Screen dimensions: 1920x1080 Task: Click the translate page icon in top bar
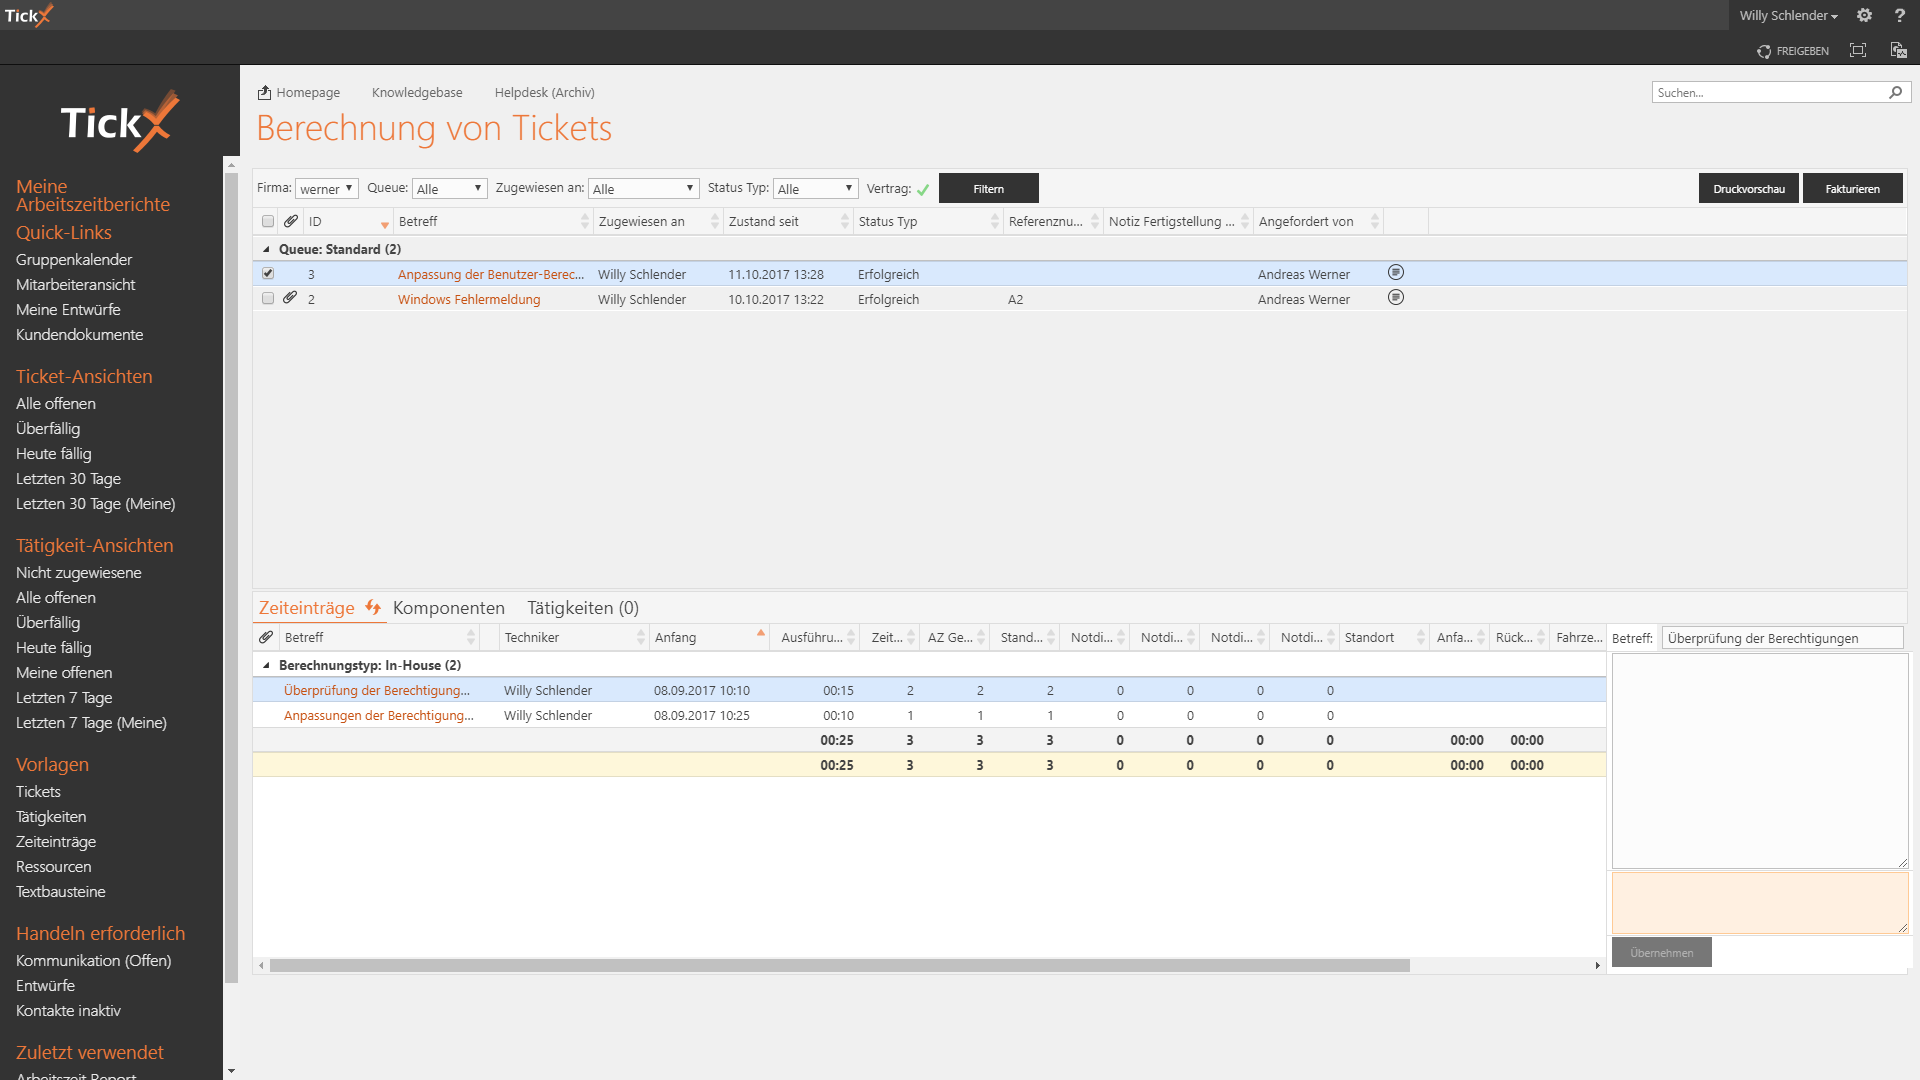(x=1898, y=50)
